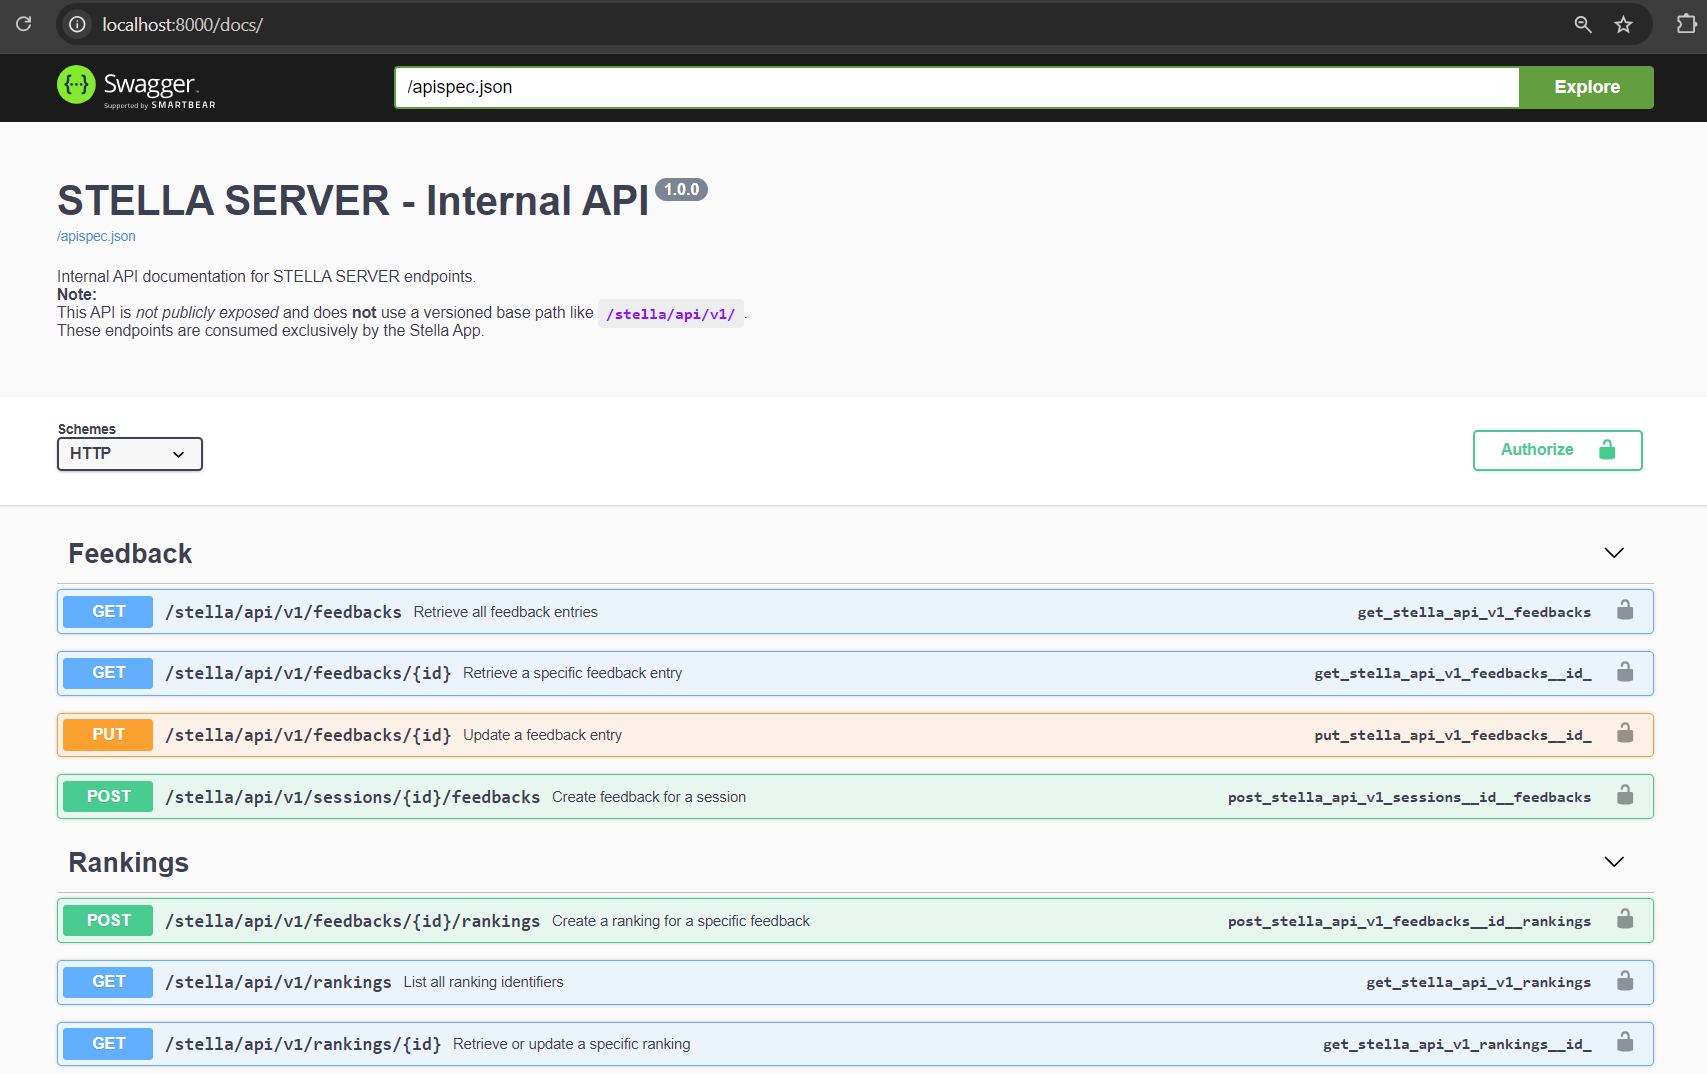The height and width of the screenshot is (1074, 1707).
Task: Click the lock icon on GET /stella/api/v1/feedbacks row
Action: click(1625, 611)
